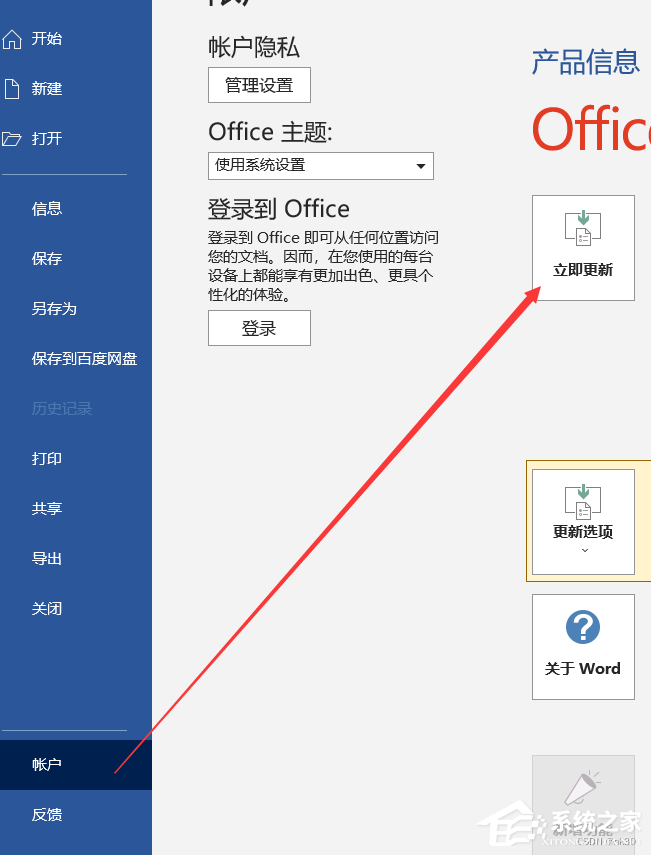Click the 登录到 Office heading
Screen dimensions: 651x855
pyautogui.click(x=279, y=209)
